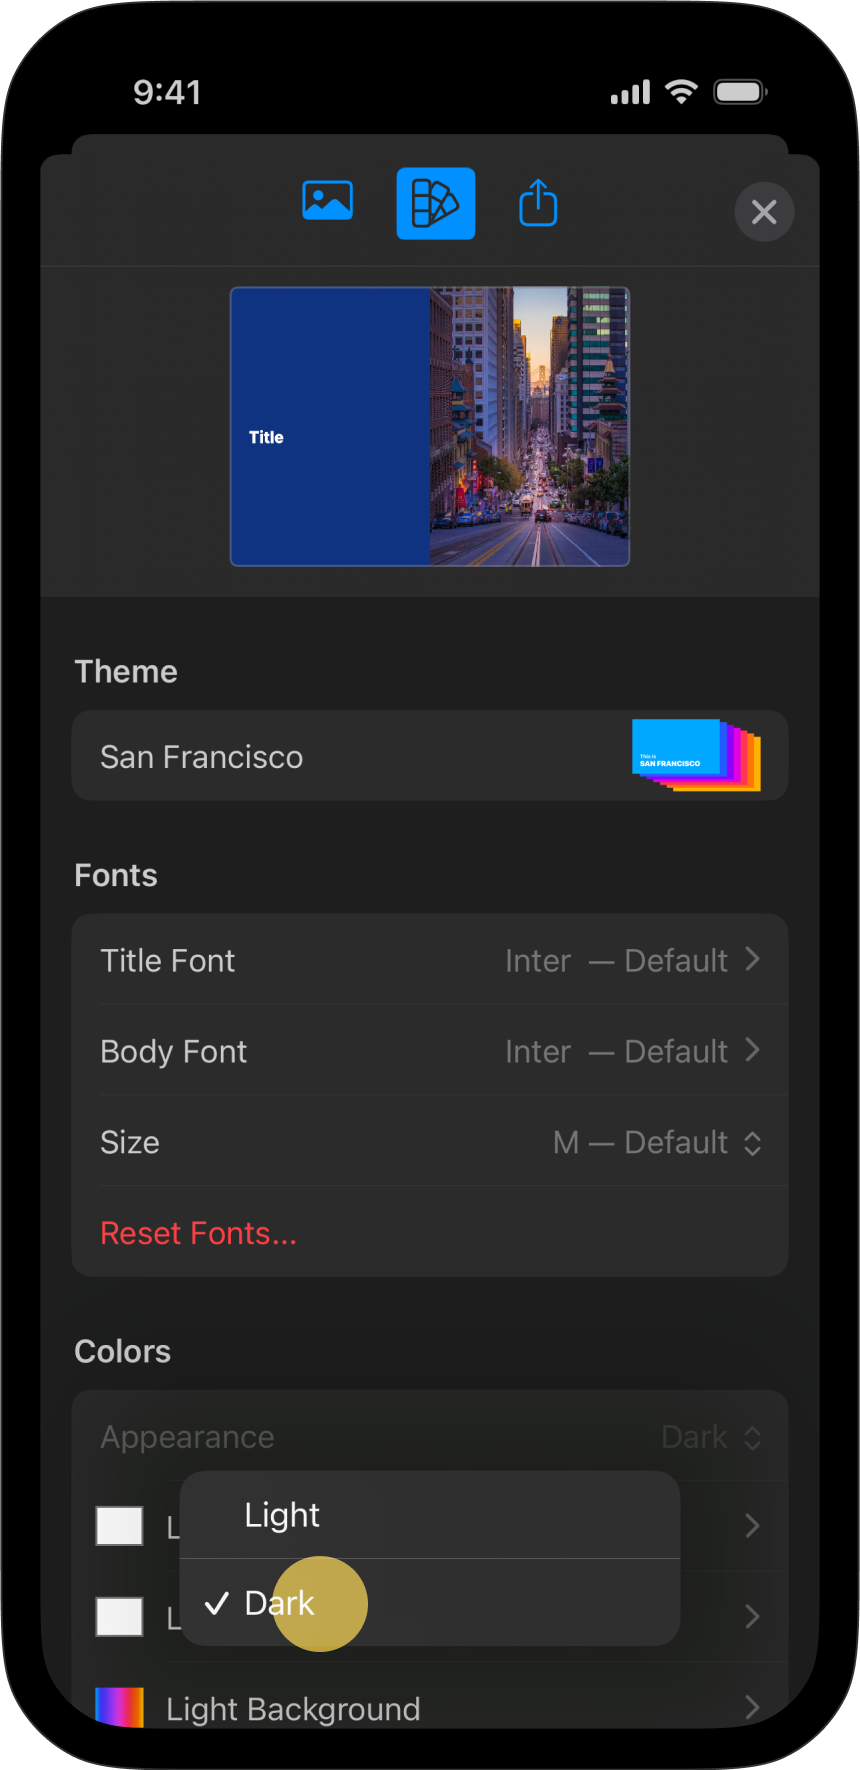Close the settings sheet with X

pyautogui.click(x=764, y=212)
